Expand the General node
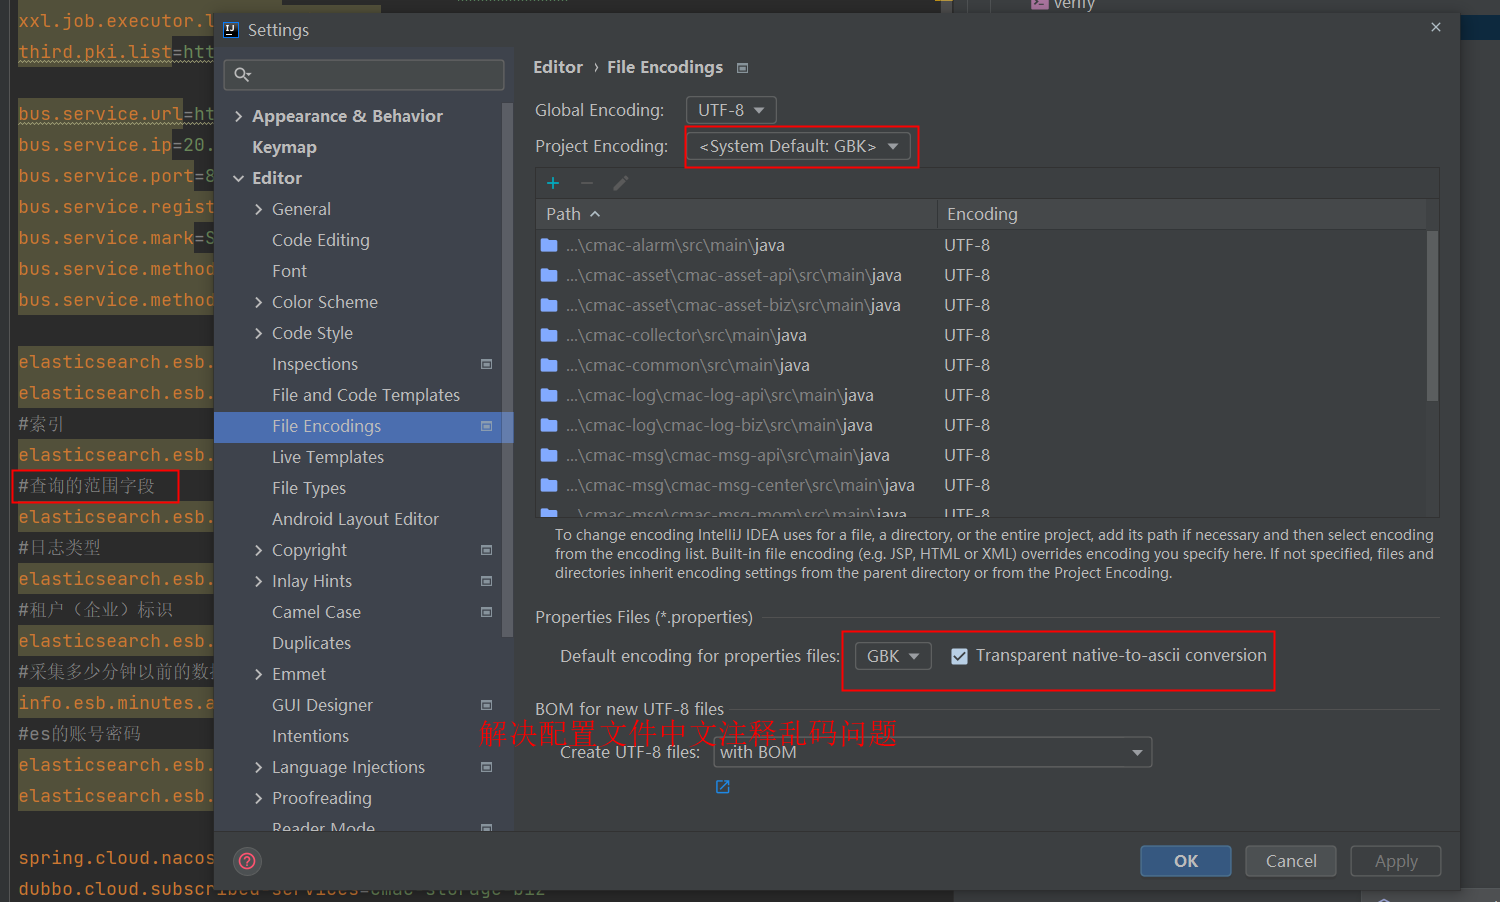Screen dimensions: 1500x902 pyautogui.click(x=259, y=209)
